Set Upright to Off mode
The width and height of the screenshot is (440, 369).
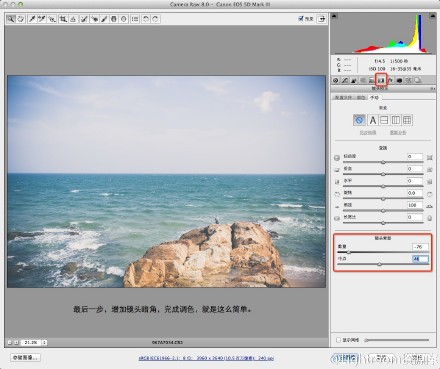359,120
